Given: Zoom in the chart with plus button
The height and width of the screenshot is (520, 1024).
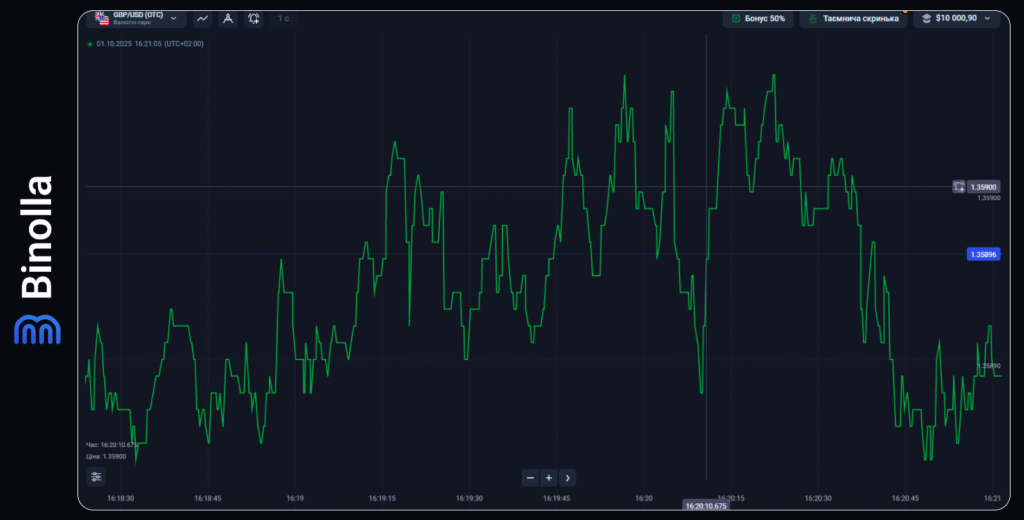Looking at the screenshot, I should point(549,478).
